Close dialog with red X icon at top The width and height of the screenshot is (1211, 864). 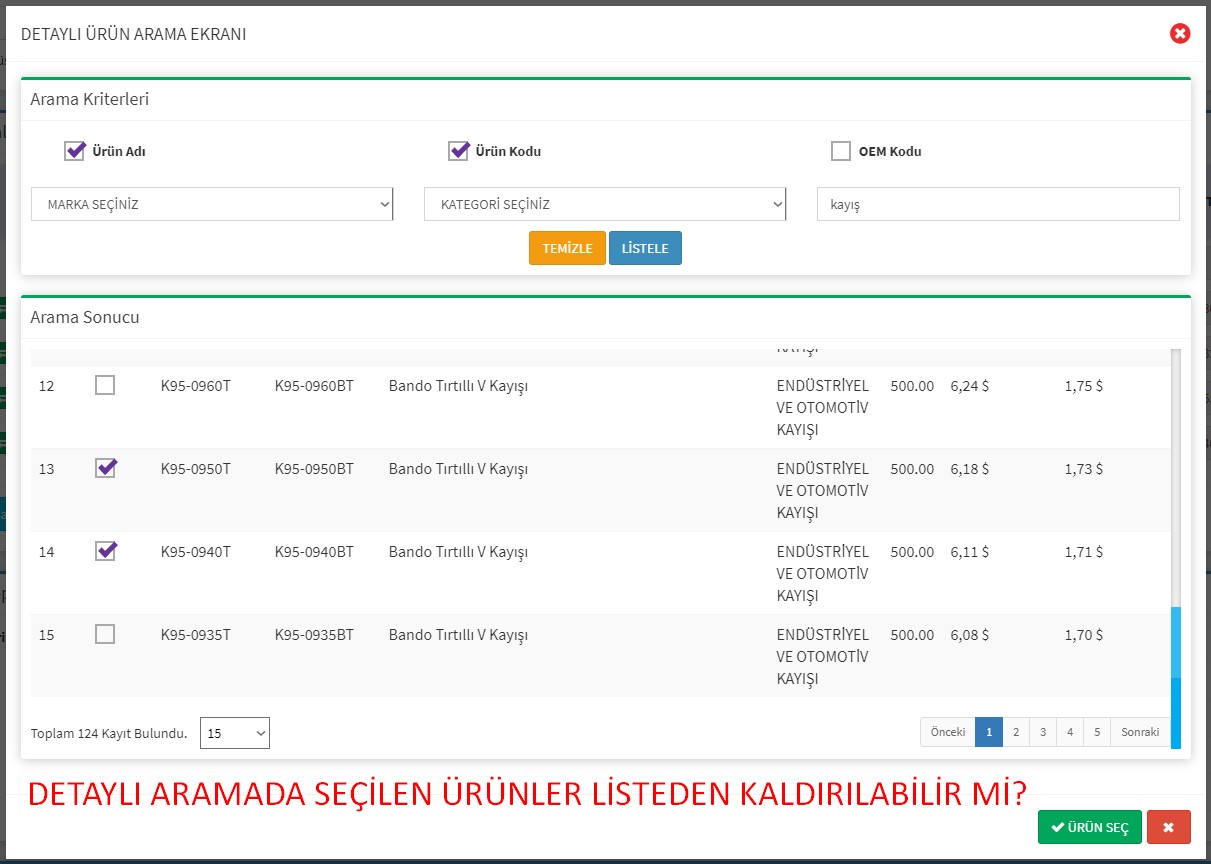pyautogui.click(x=1180, y=34)
